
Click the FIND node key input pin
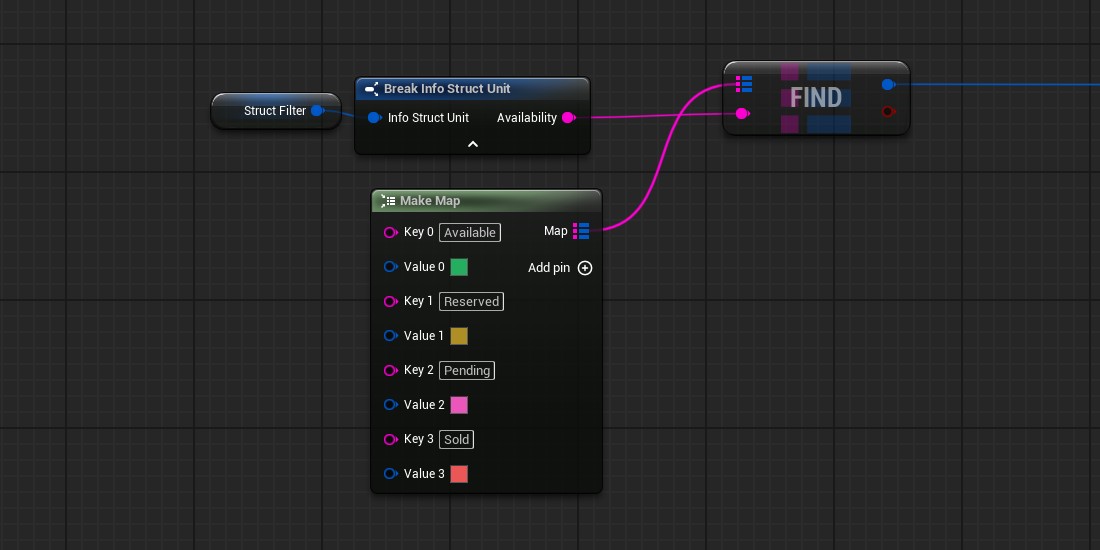click(742, 114)
